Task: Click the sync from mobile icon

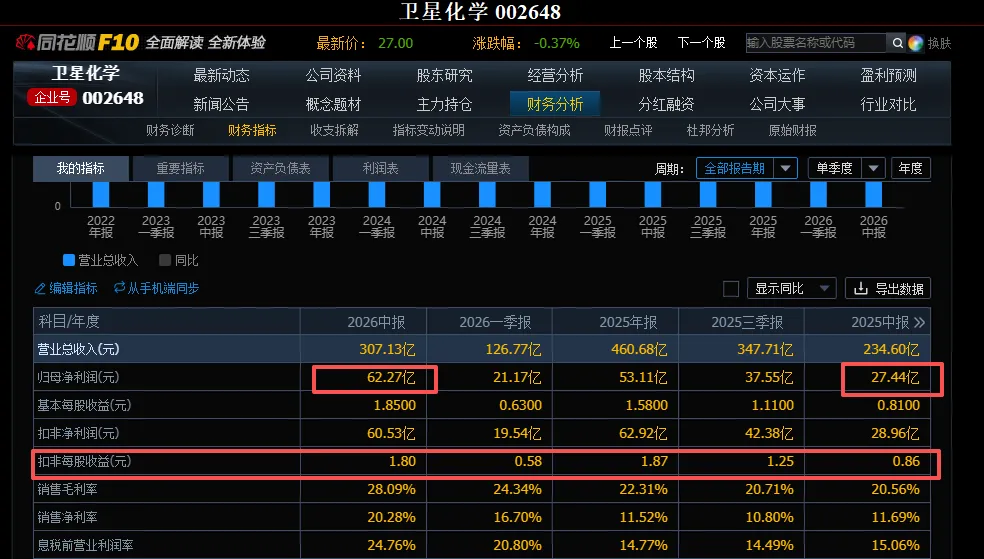Action: [x=119, y=288]
